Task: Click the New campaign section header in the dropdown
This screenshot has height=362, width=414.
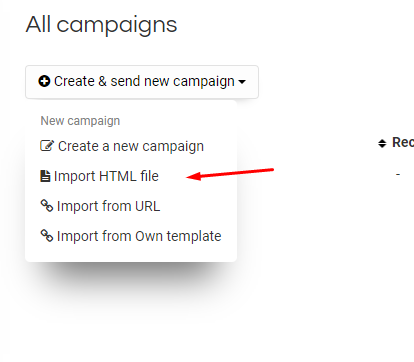Action: coord(80,121)
